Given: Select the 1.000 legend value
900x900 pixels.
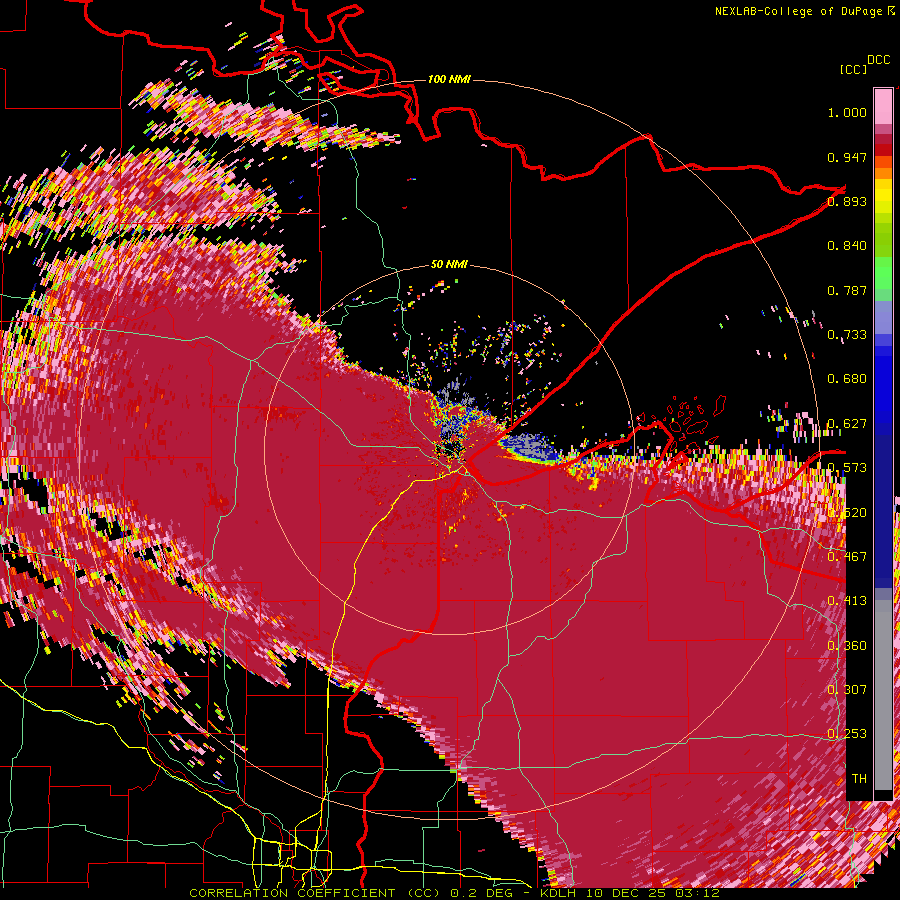Looking at the screenshot, I should (847, 112).
